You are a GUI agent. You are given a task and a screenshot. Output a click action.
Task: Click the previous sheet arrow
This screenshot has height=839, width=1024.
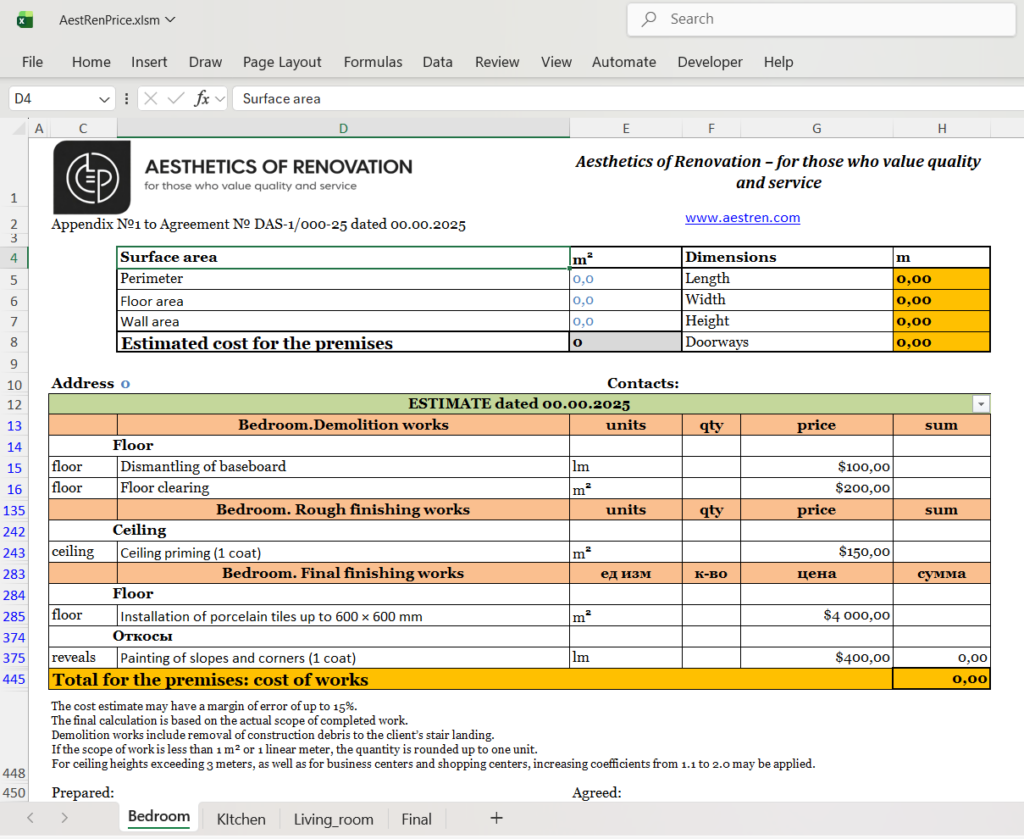tap(30, 818)
